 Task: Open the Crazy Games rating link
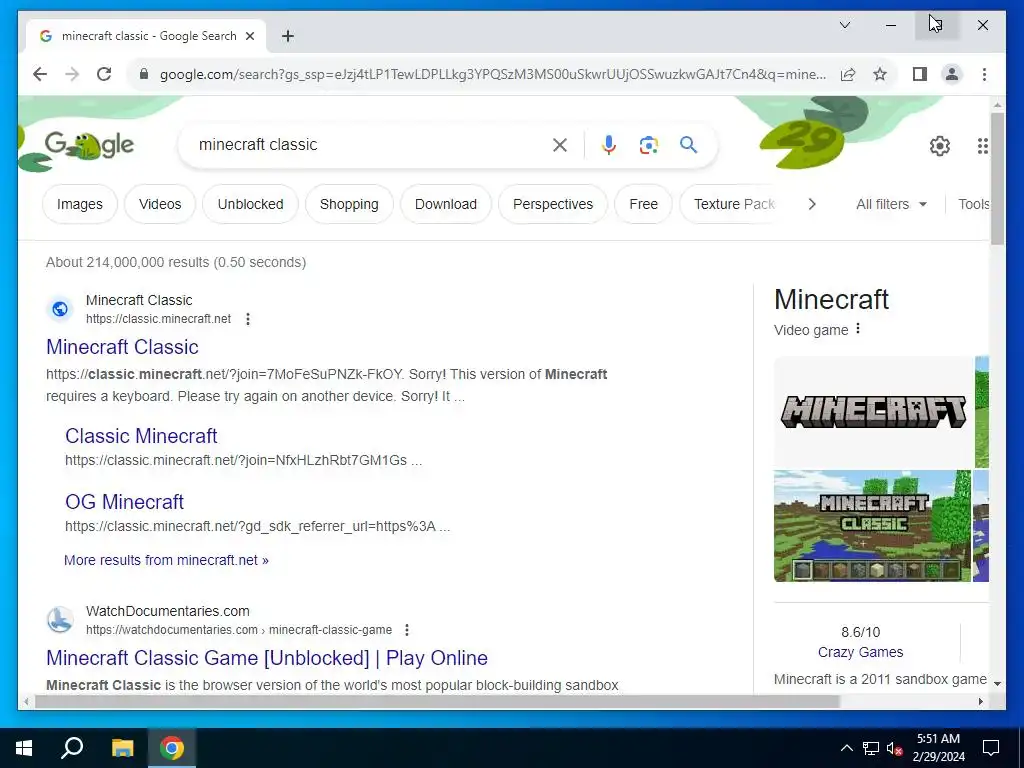[x=860, y=652]
